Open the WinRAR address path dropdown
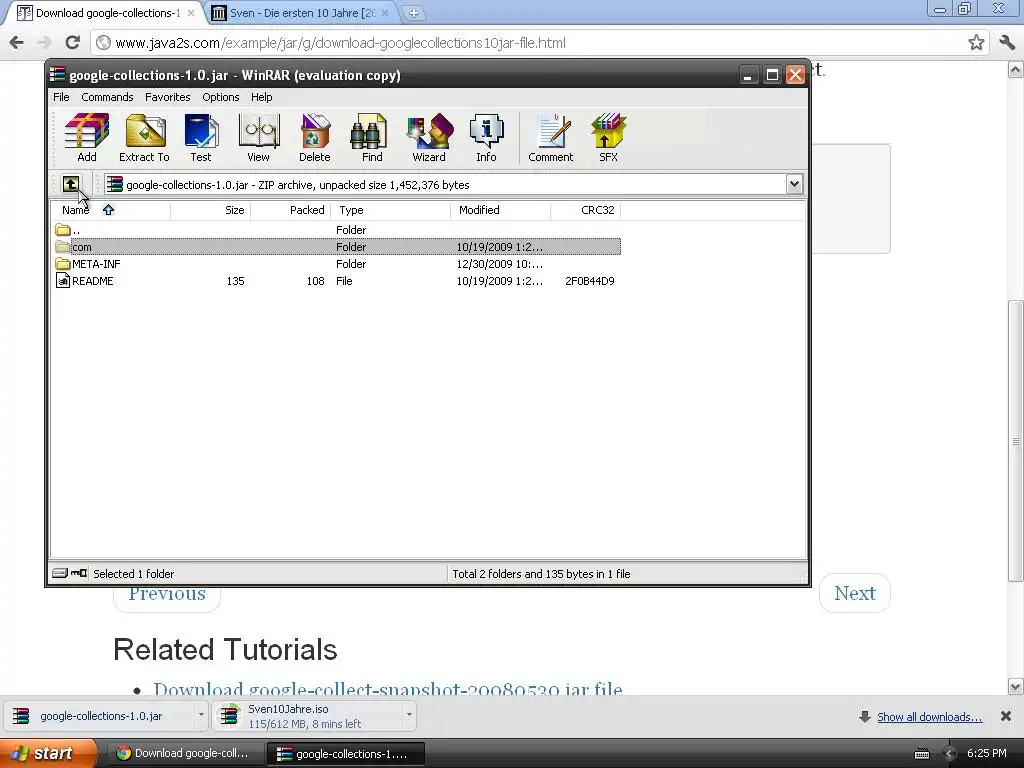 point(794,184)
